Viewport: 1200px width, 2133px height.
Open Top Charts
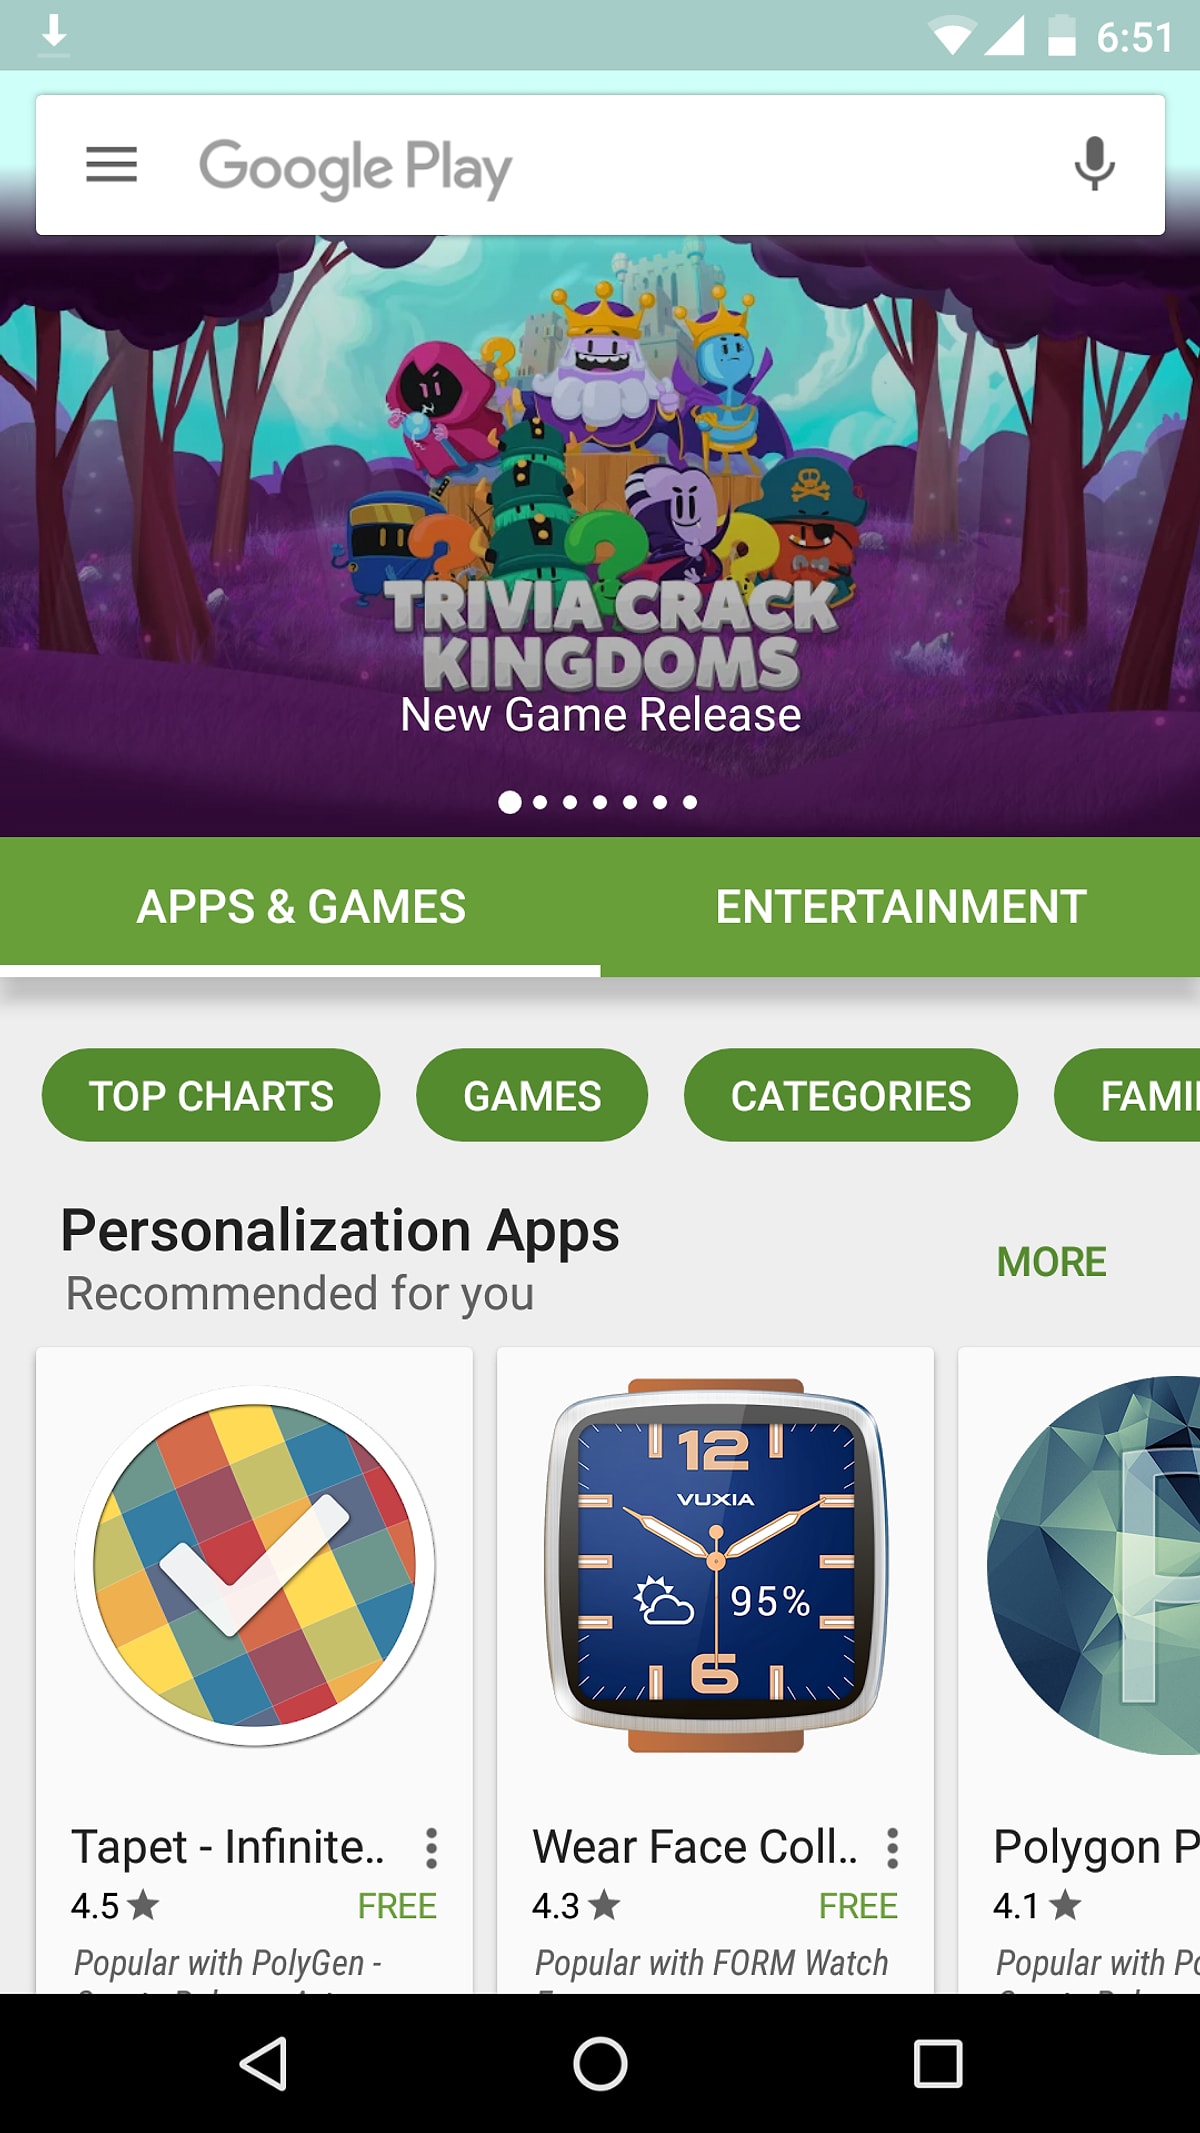[211, 1095]
